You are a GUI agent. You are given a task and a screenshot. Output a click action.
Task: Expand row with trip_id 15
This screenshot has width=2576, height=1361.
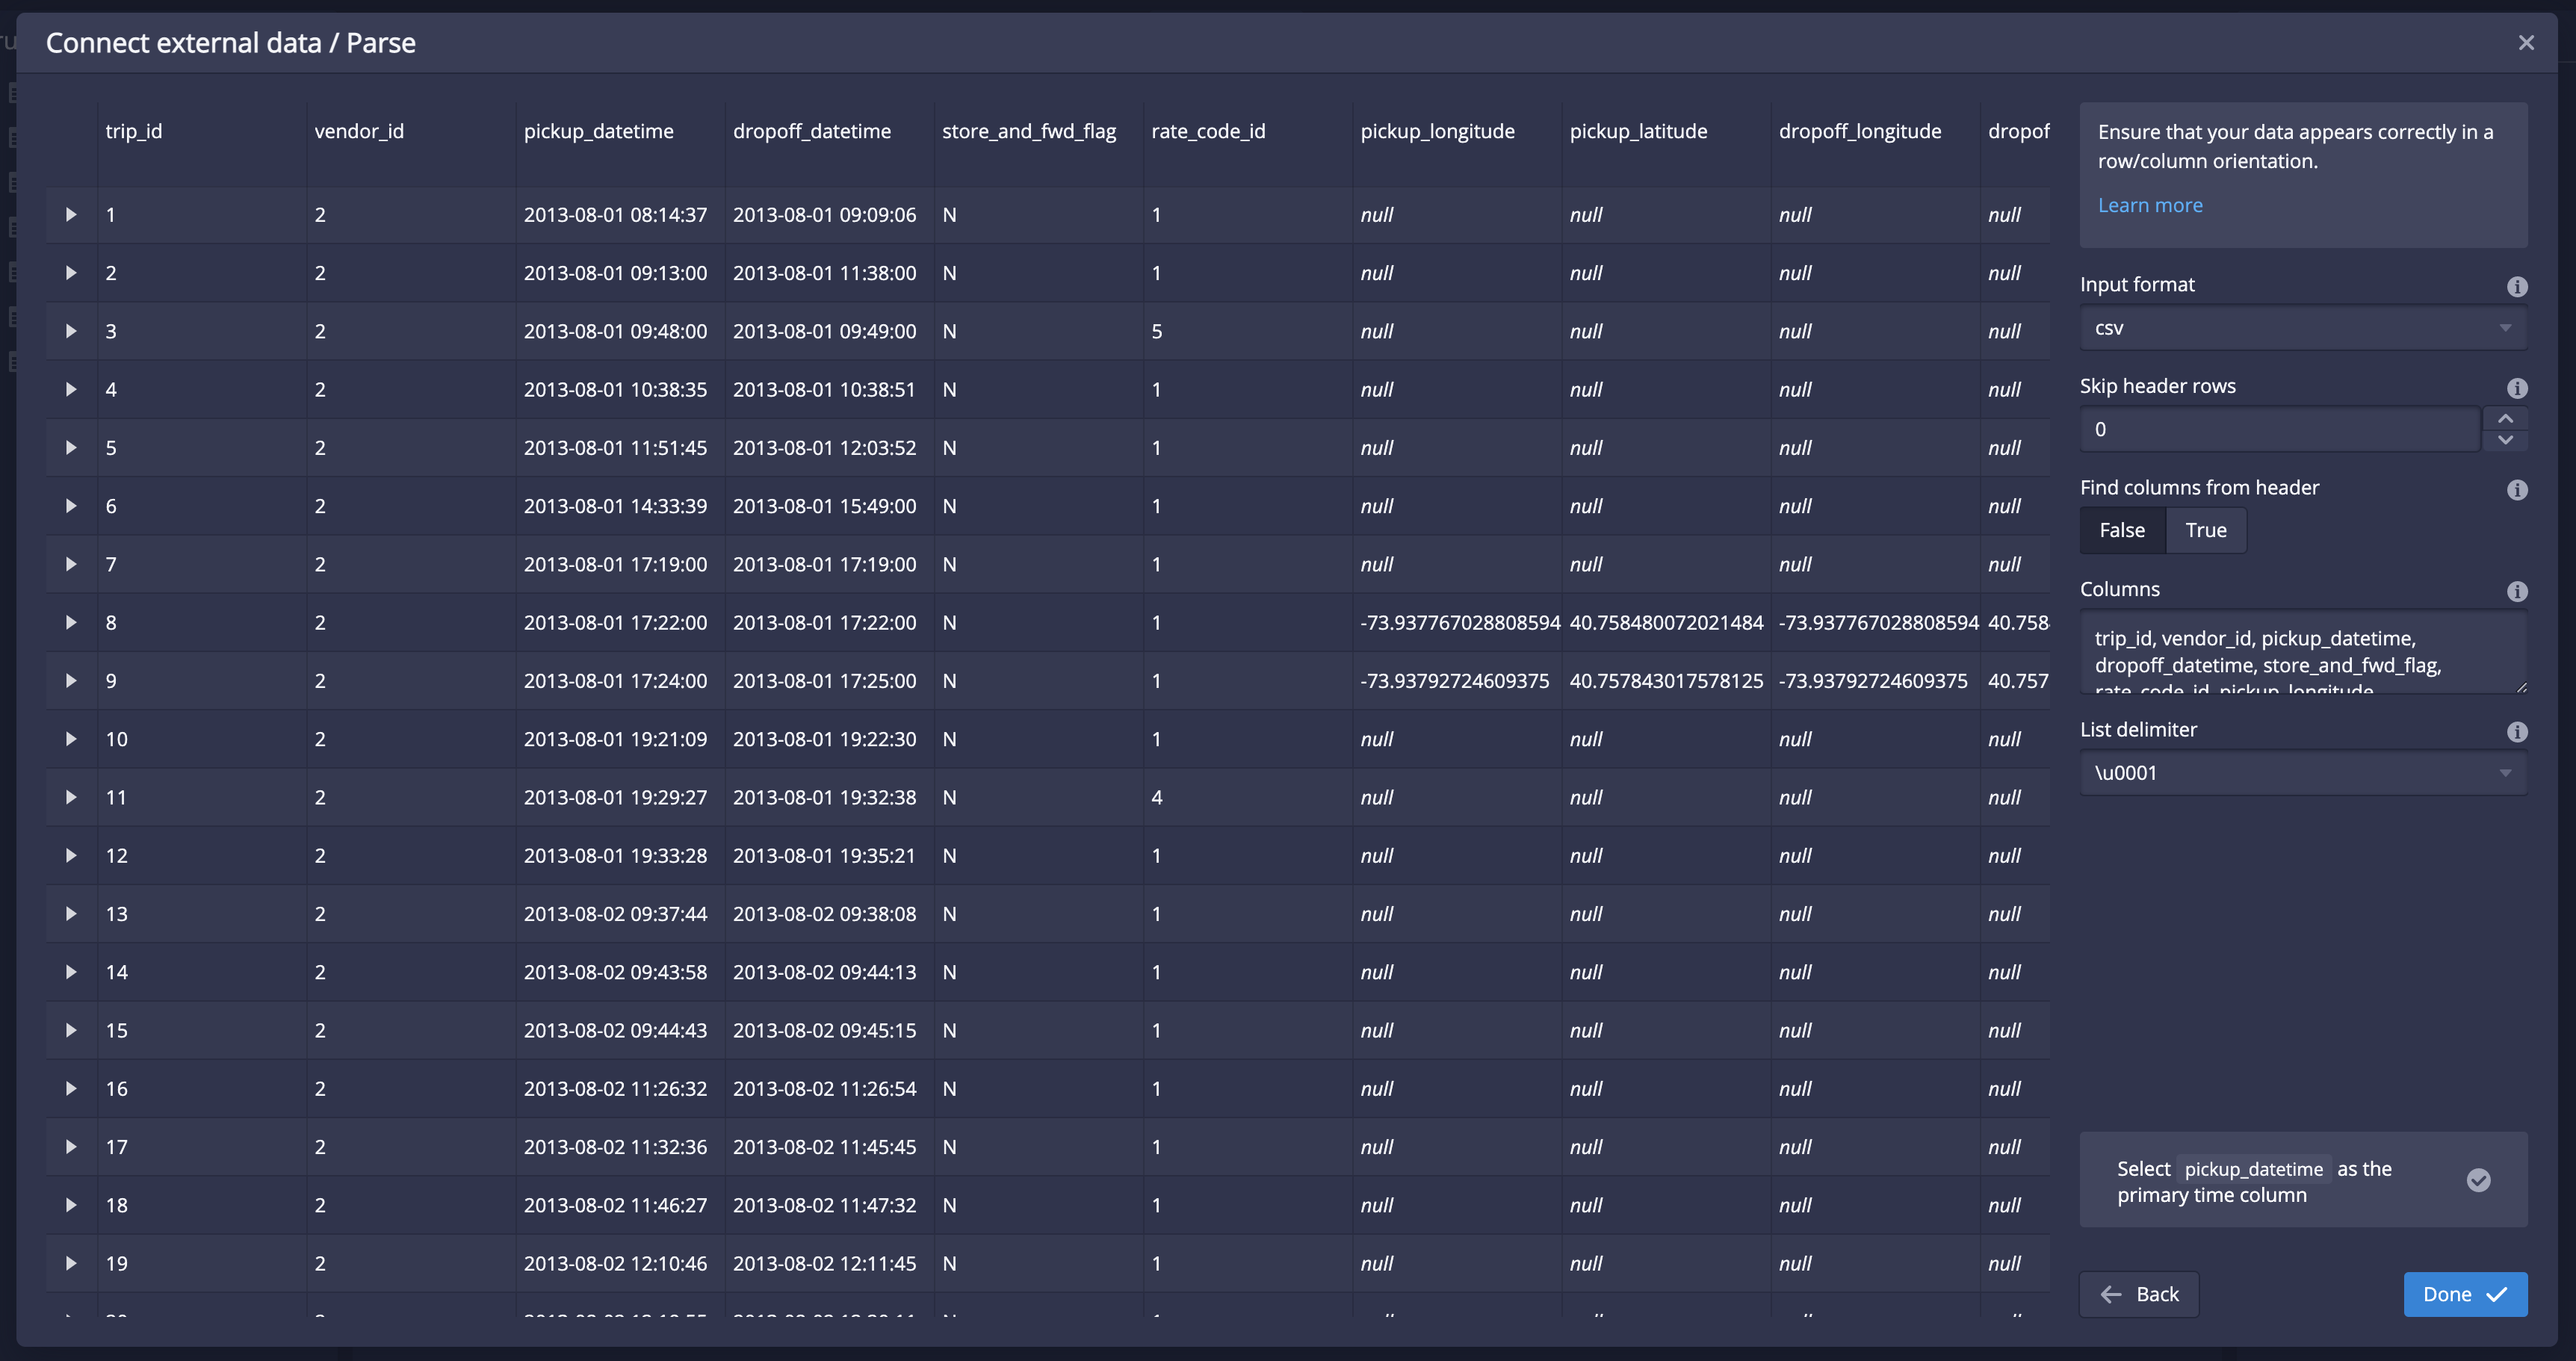pos(71,1030)
